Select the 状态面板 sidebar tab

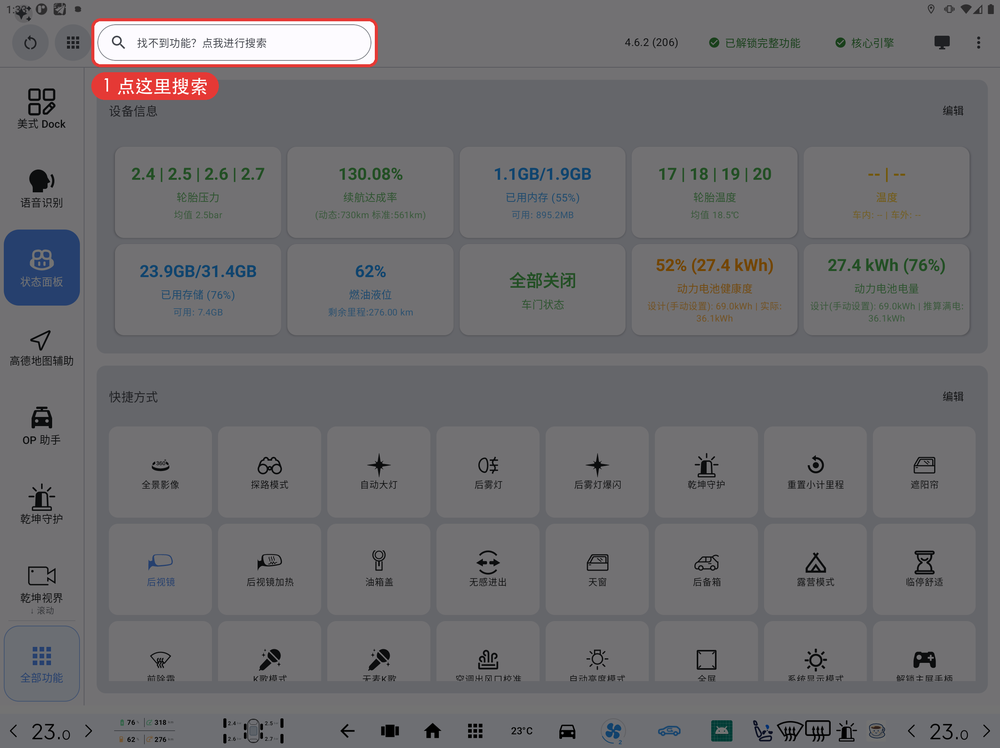[x=41, y=267]
